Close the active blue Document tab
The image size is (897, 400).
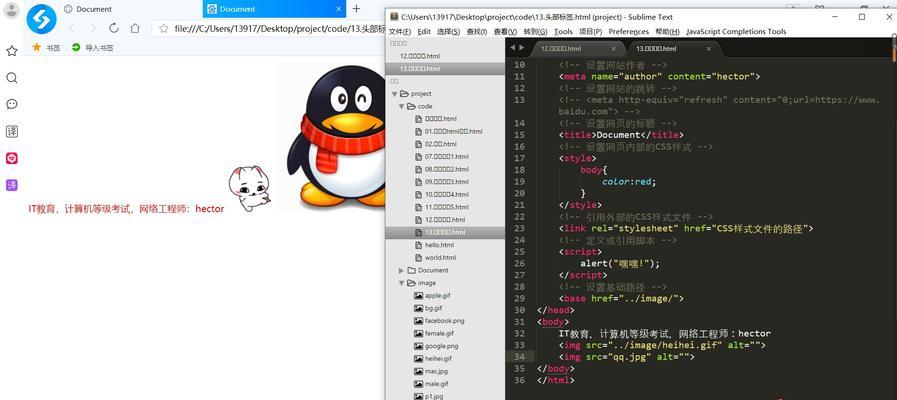click(338, 9)
